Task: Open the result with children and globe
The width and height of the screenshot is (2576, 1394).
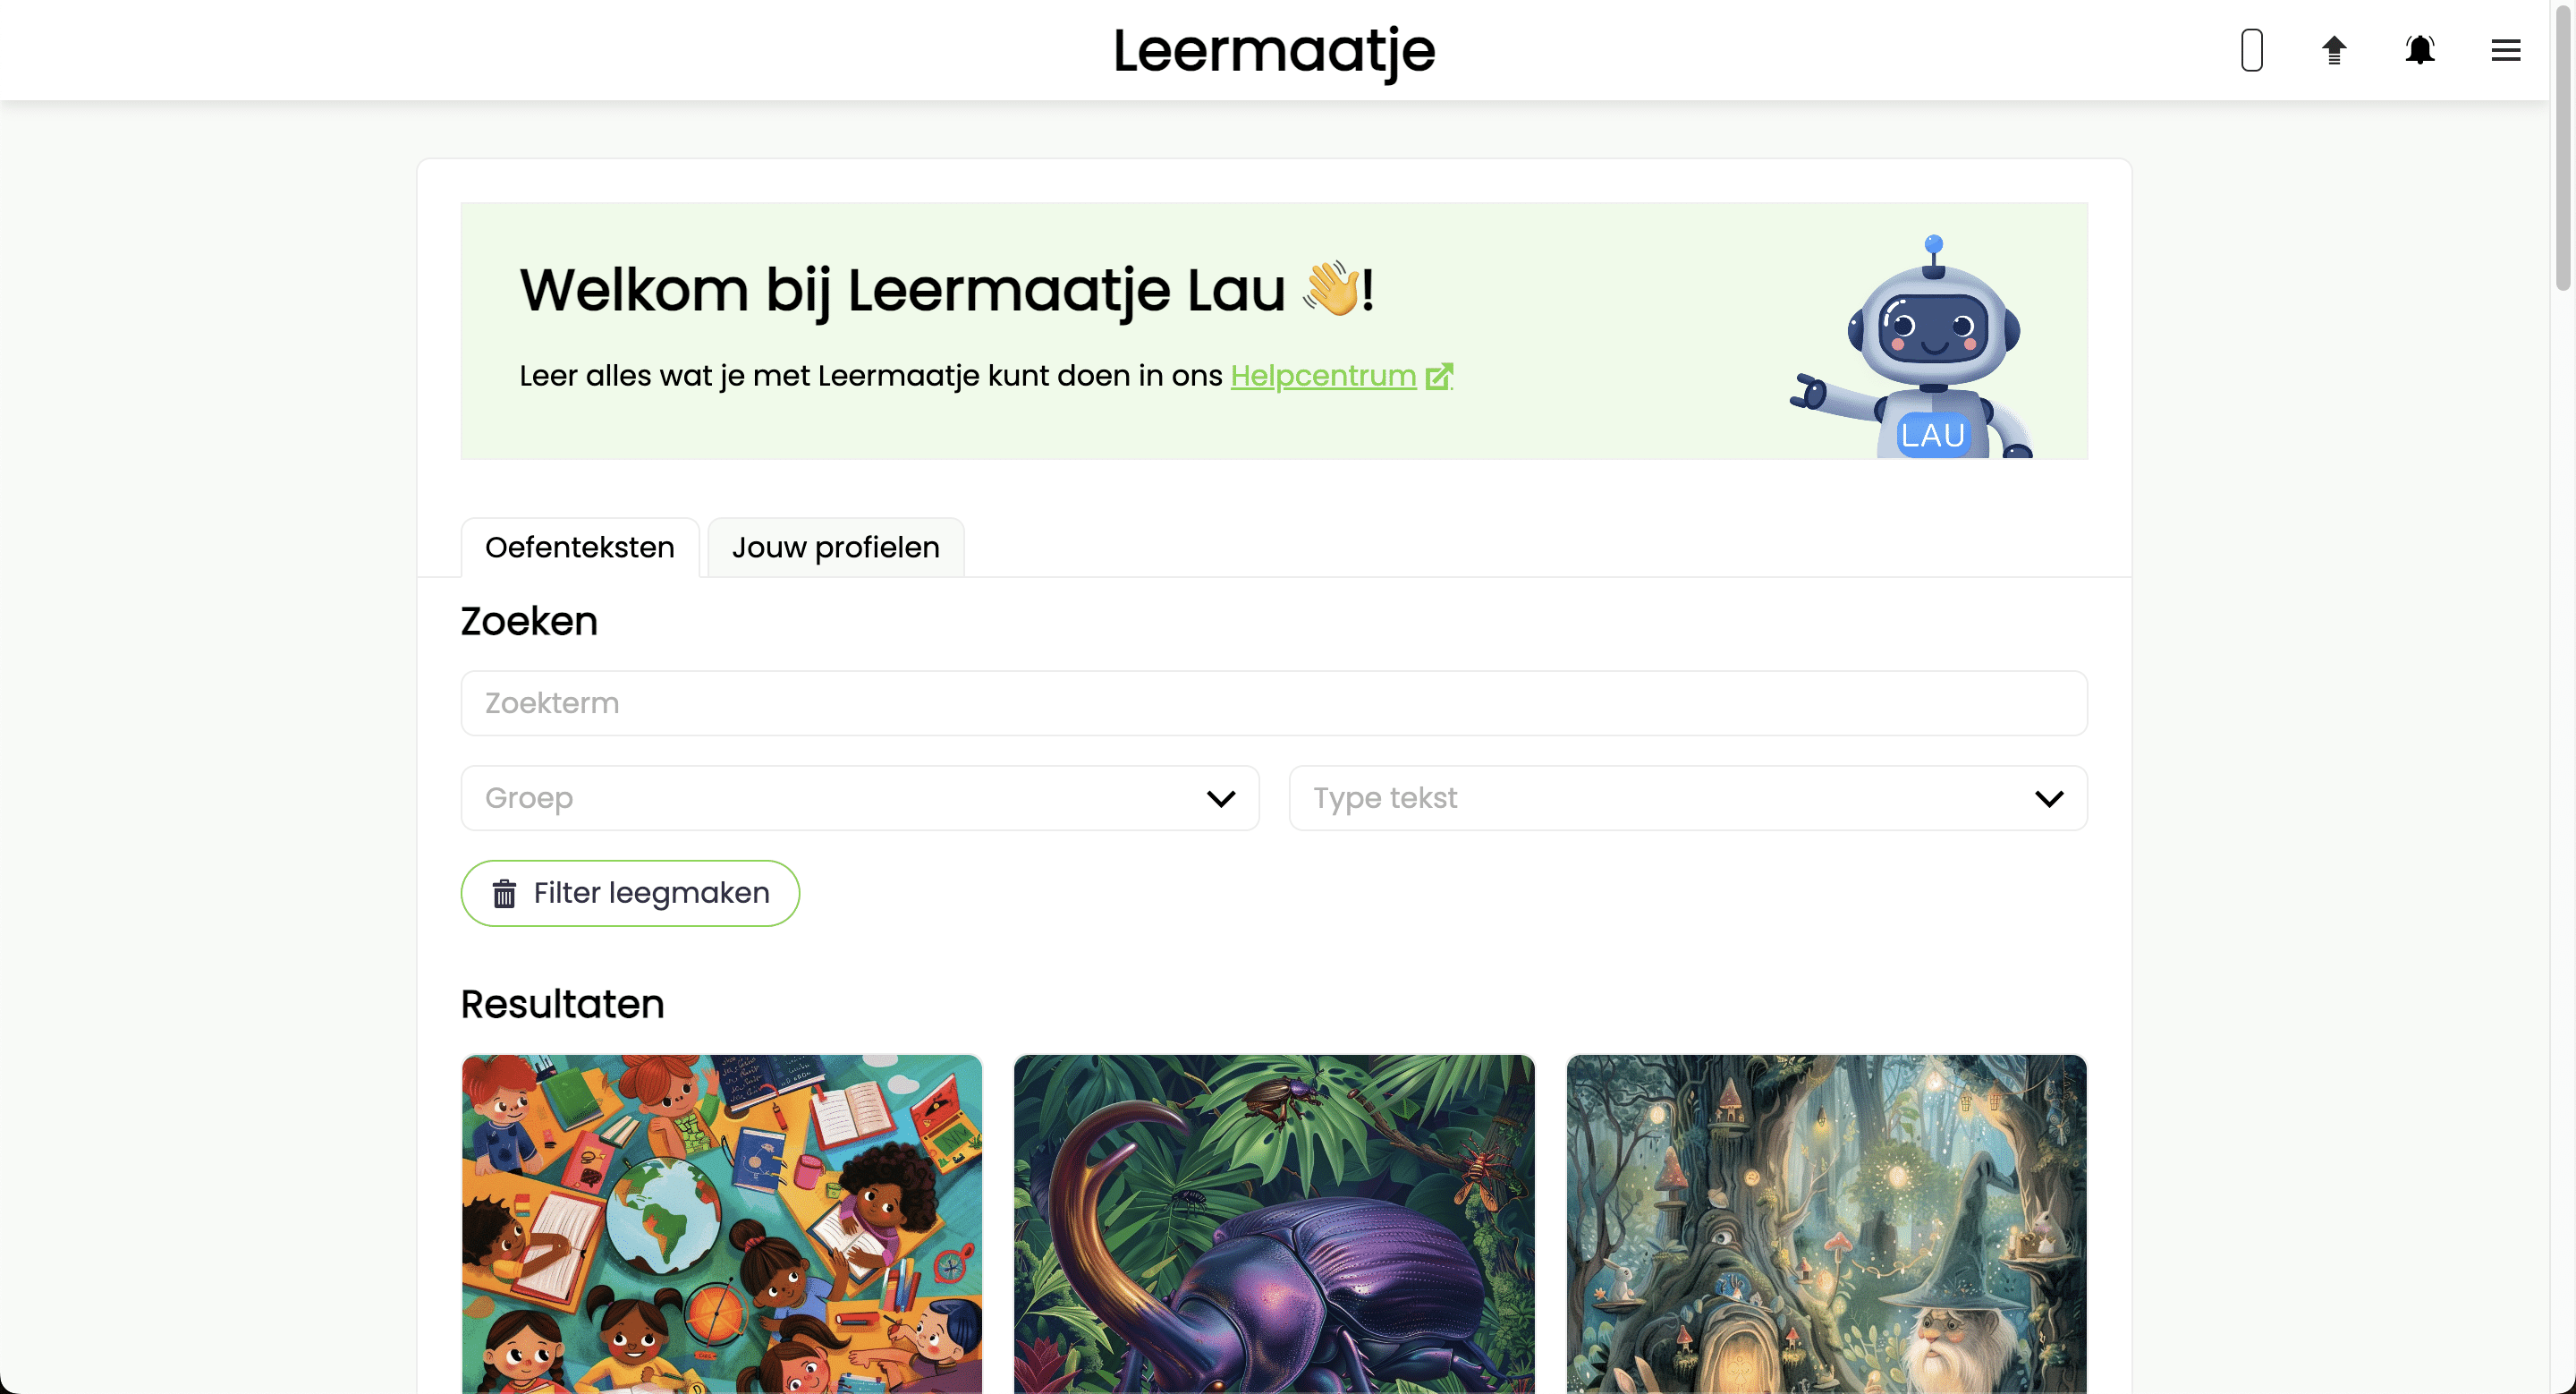Action: point(722,1224)
